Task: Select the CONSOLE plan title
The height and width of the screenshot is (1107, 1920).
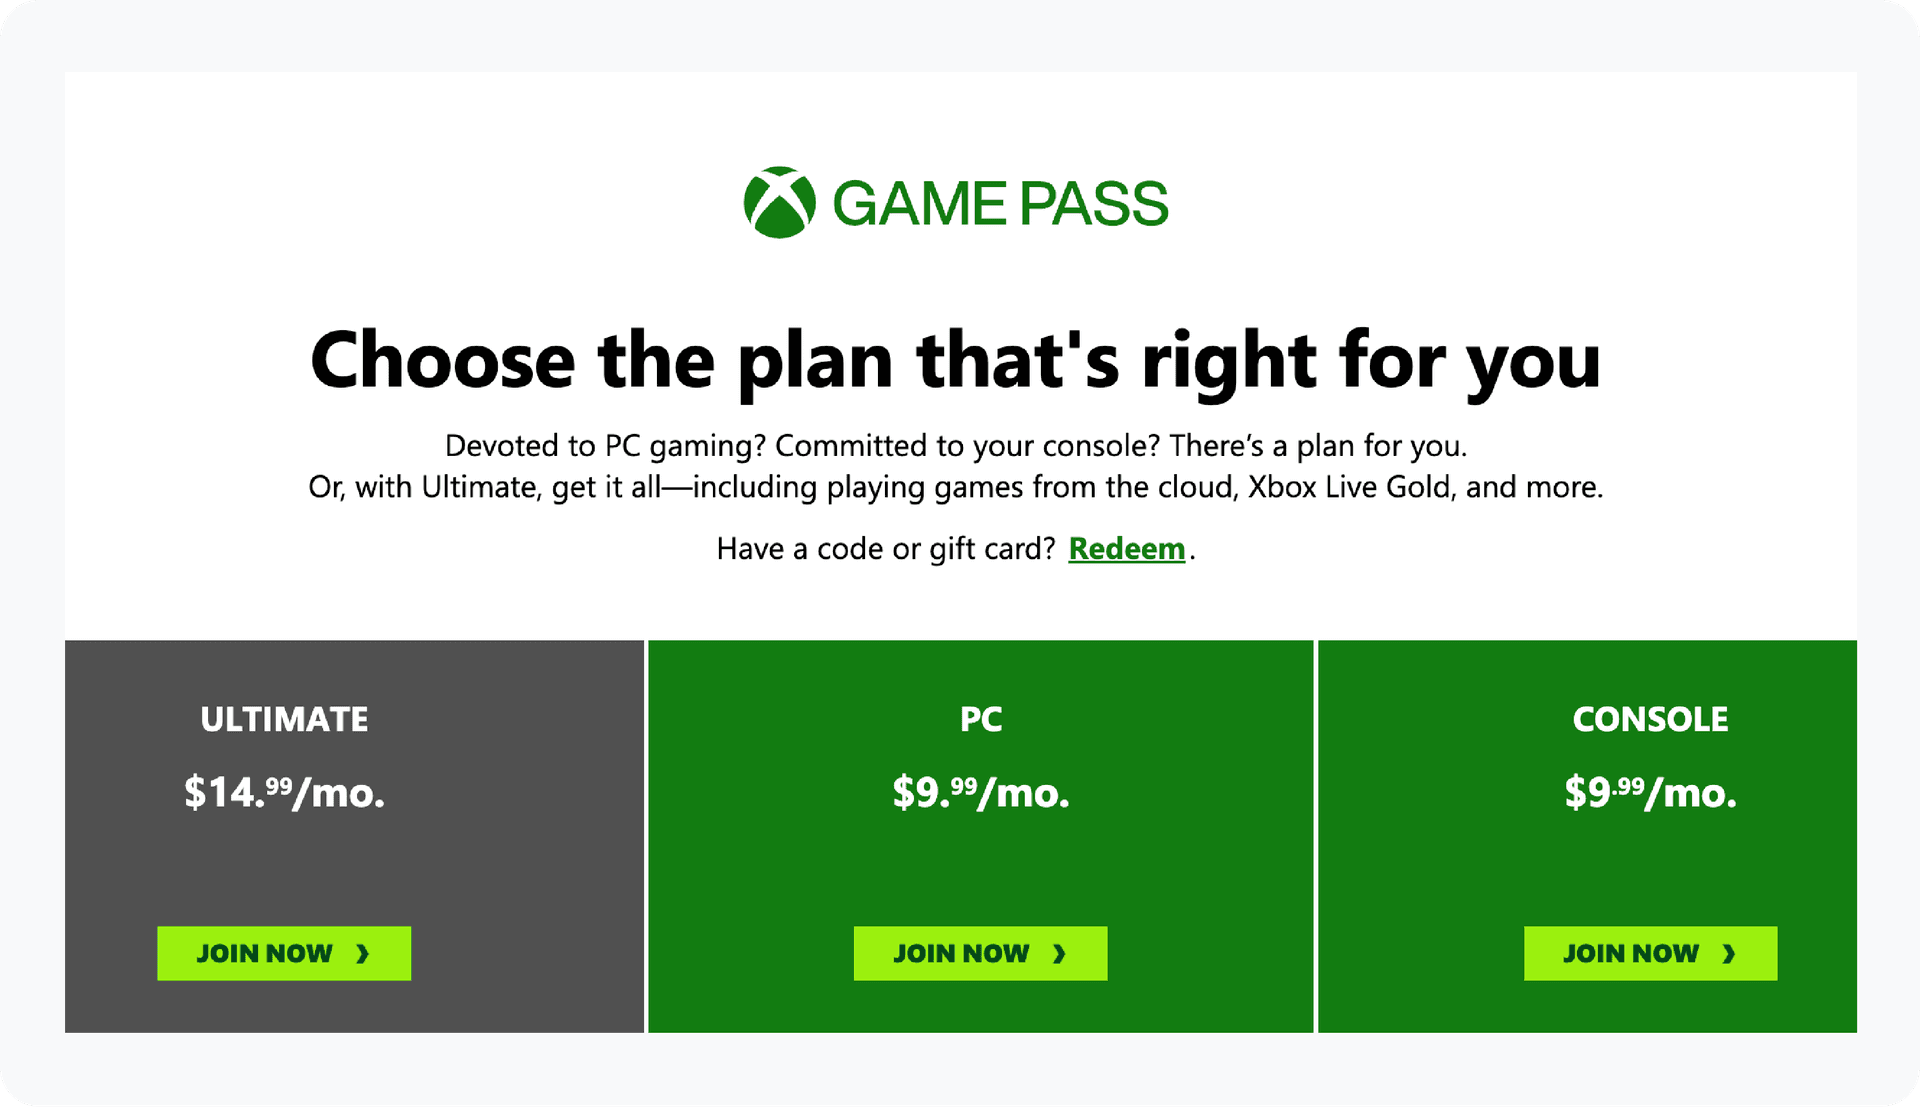Action: (x=1650, y=719)
